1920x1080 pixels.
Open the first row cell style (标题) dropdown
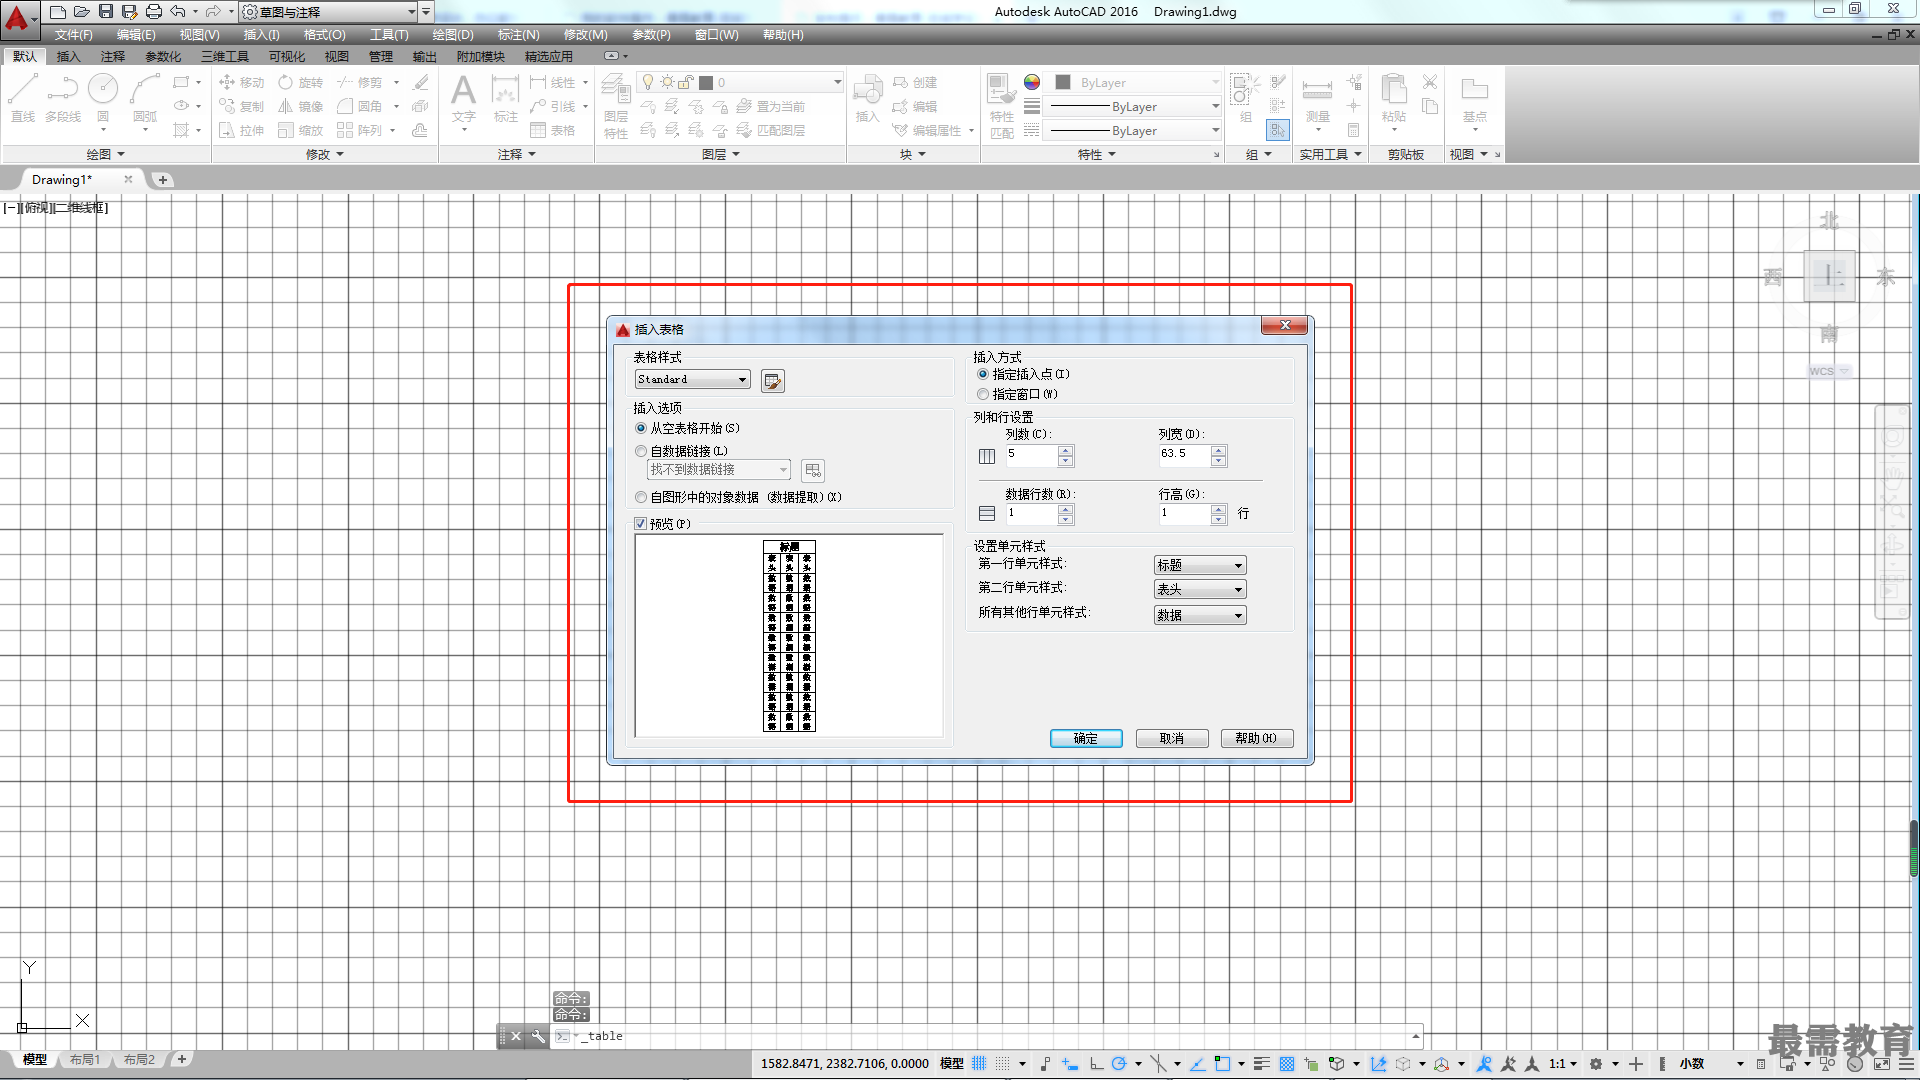tap(1200, 565)
